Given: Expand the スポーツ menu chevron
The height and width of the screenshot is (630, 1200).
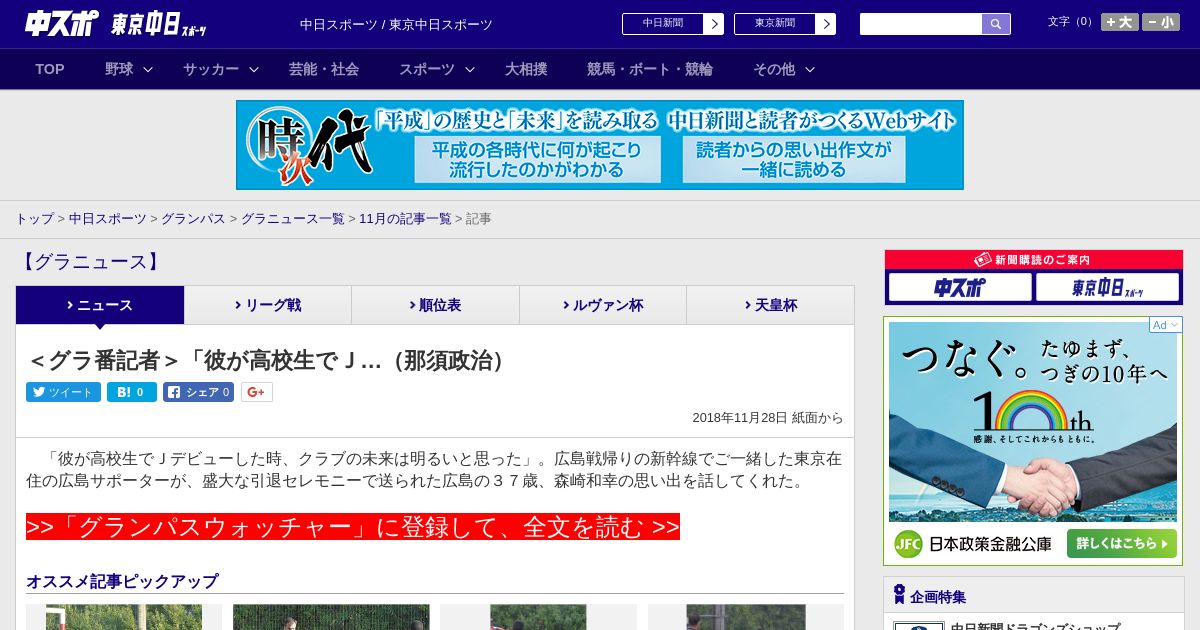Looking at the screenshot, I should click(470, 69).
